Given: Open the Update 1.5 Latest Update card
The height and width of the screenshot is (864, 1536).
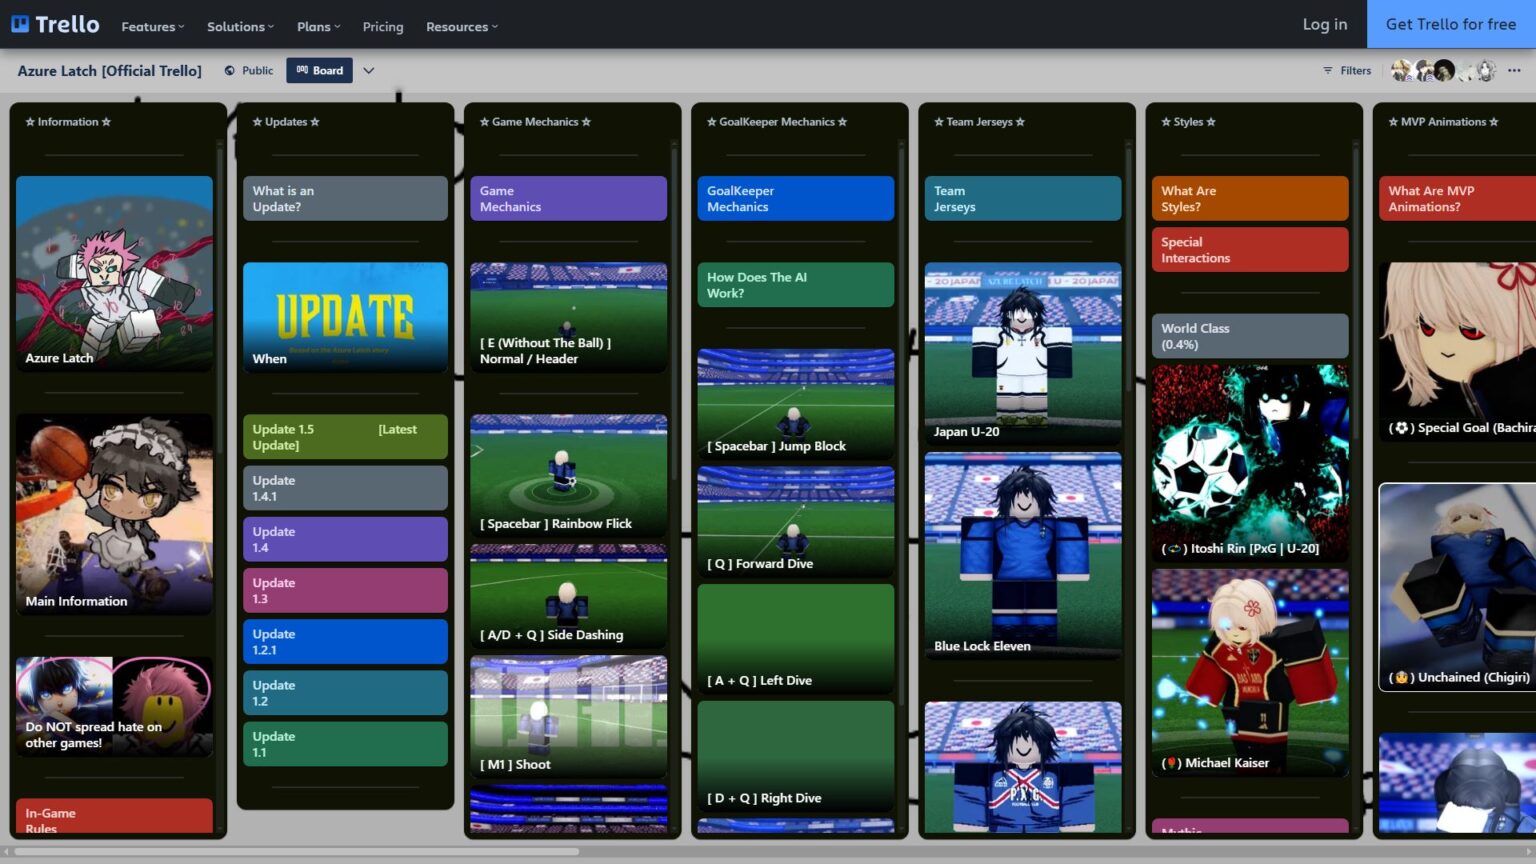Looking at the screenshot, I should (344, 436).
